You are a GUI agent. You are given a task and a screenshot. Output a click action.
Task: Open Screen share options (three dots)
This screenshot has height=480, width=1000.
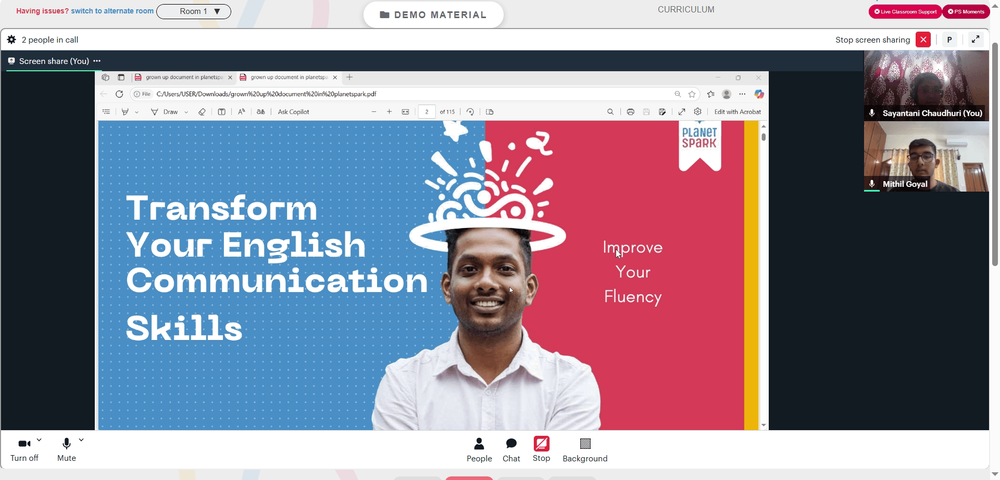coord(97,61)
